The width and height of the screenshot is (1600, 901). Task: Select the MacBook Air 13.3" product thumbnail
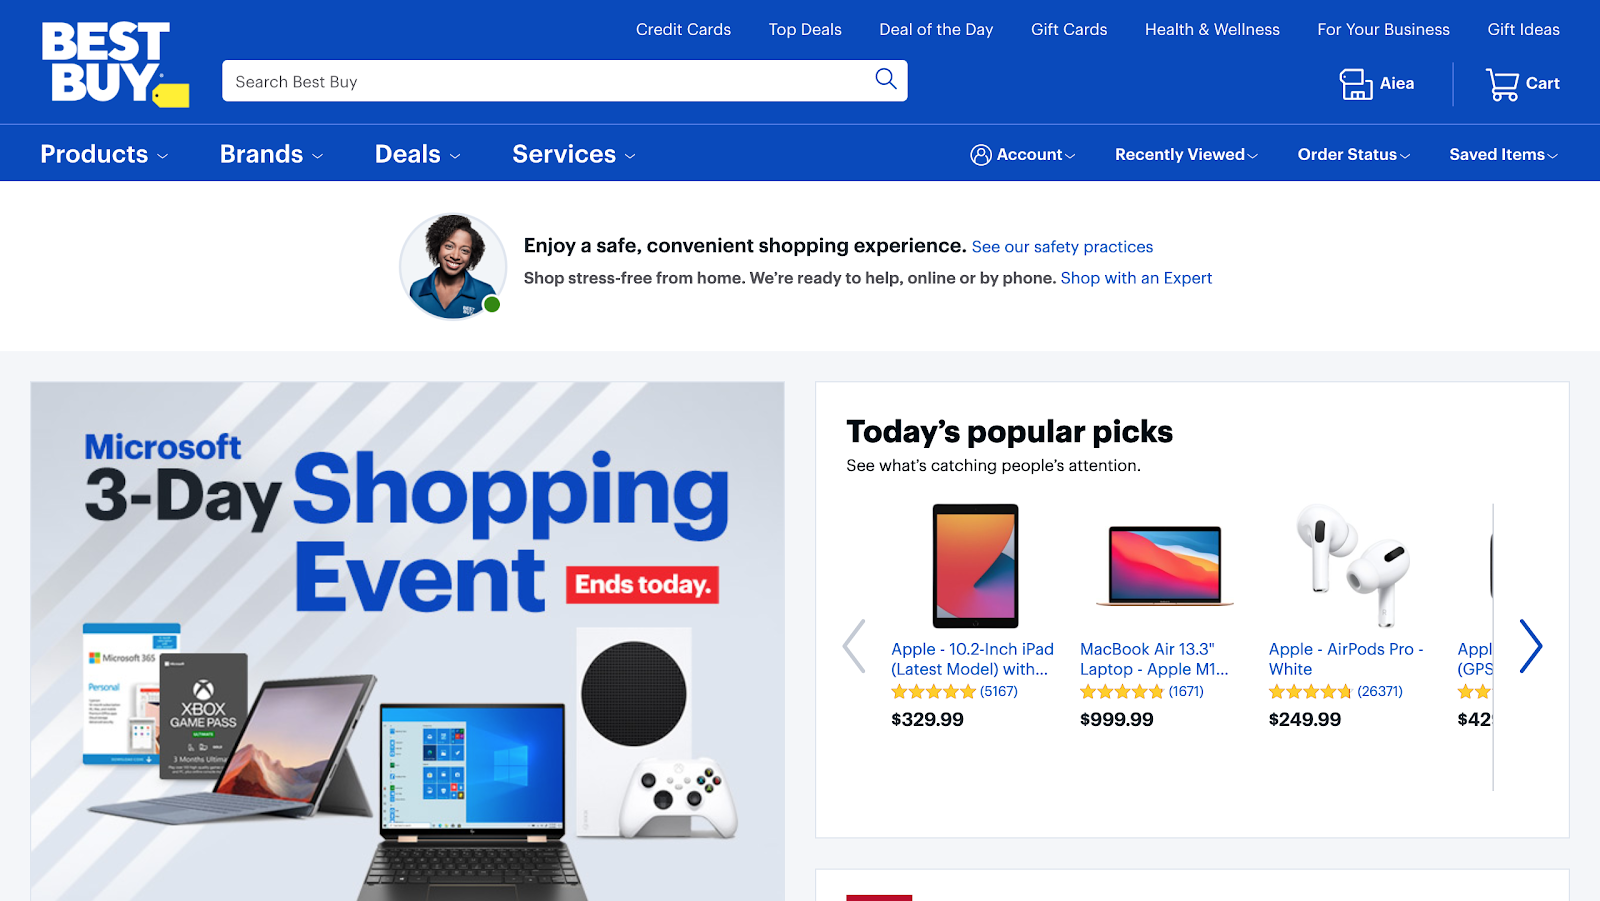click(1165, 565)
